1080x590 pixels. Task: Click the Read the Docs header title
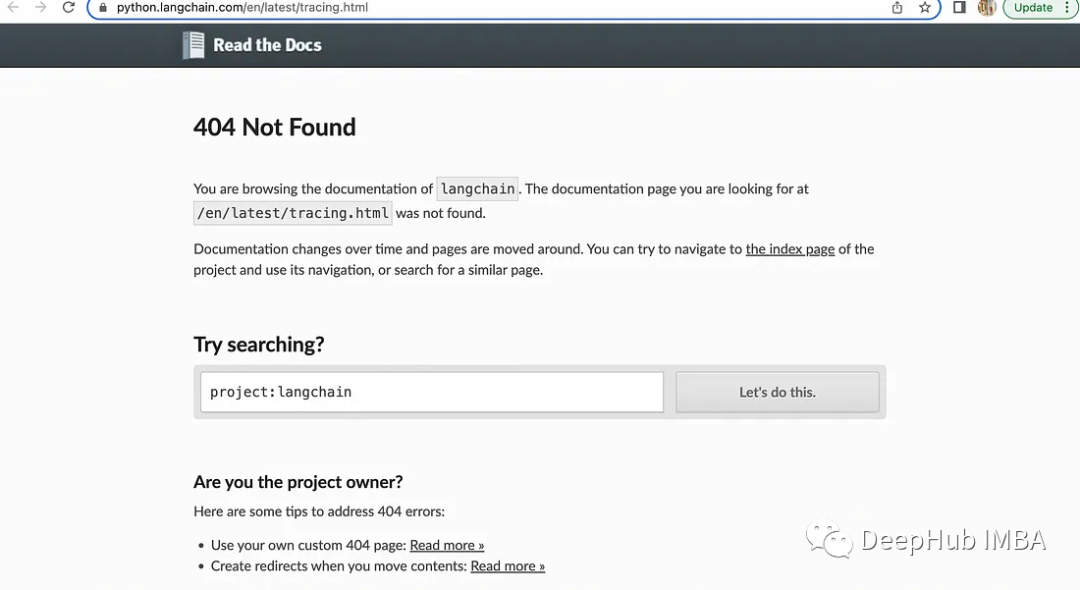(267, 45)
